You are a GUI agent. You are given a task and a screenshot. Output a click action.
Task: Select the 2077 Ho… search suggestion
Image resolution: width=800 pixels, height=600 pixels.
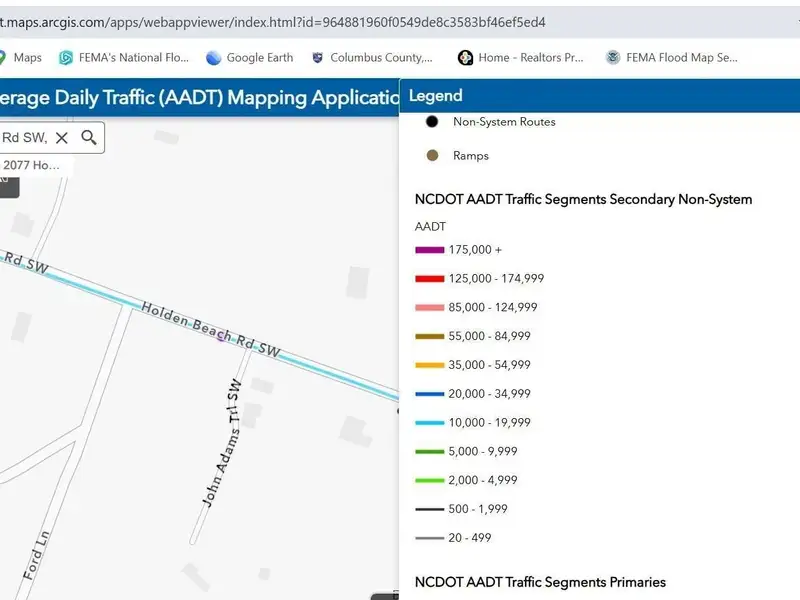point(32,165)
